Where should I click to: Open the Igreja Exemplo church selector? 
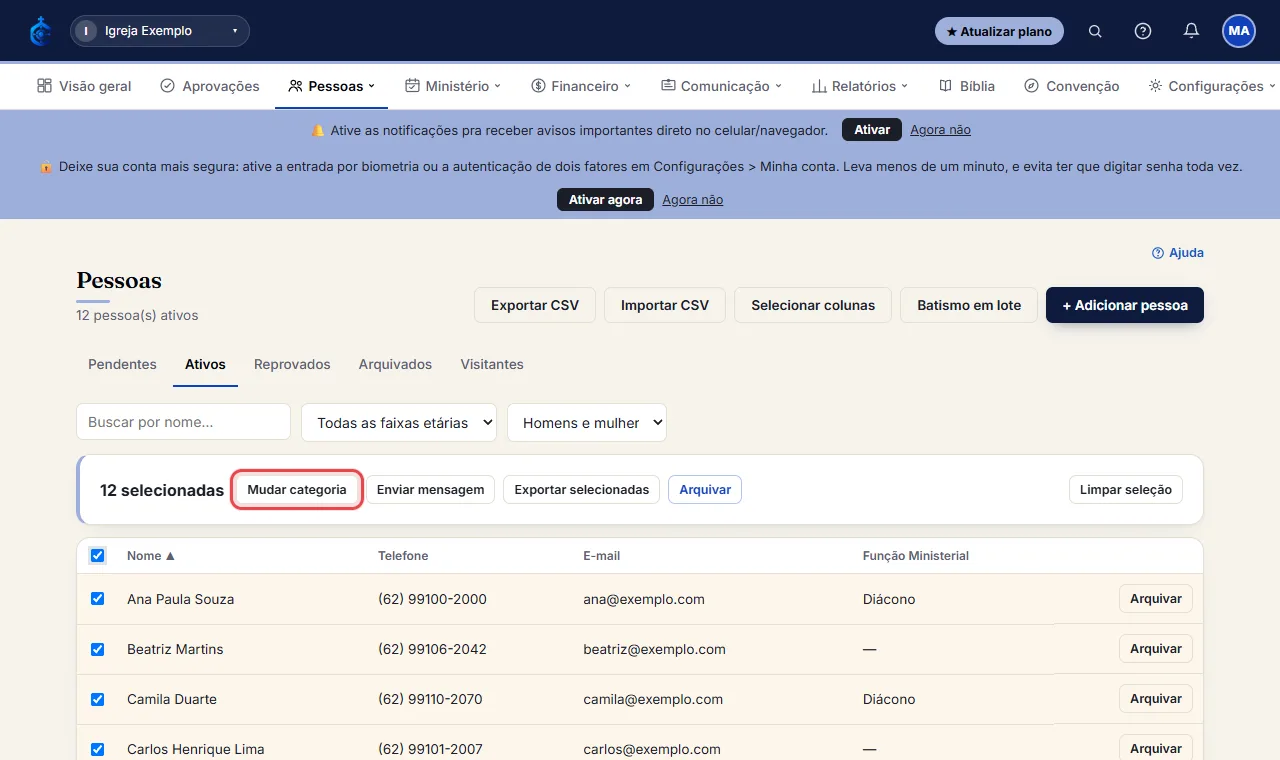[x=160, y=31]
